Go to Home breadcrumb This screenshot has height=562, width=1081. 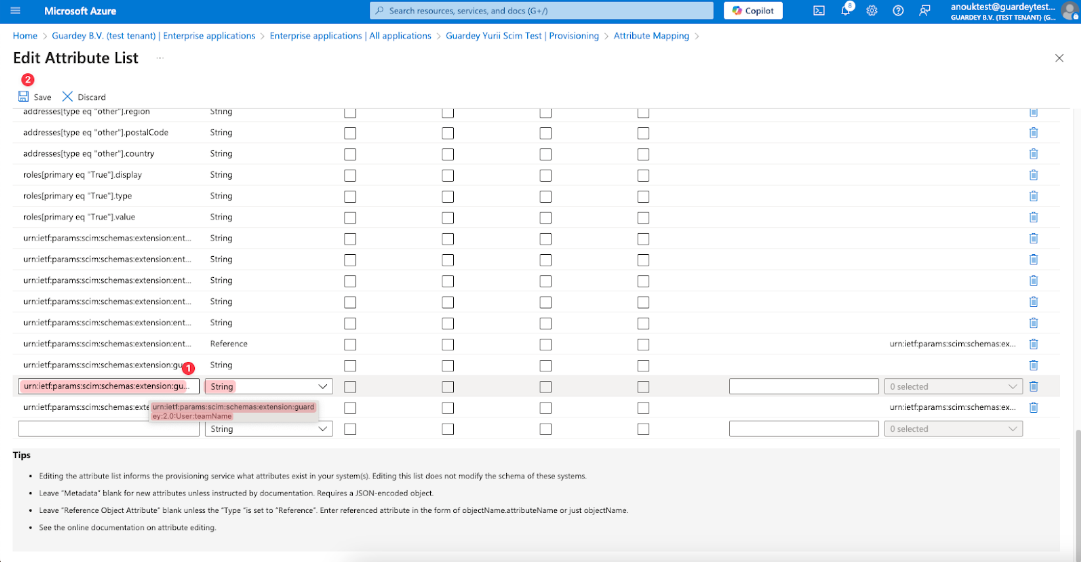click(x=24, y=36)
